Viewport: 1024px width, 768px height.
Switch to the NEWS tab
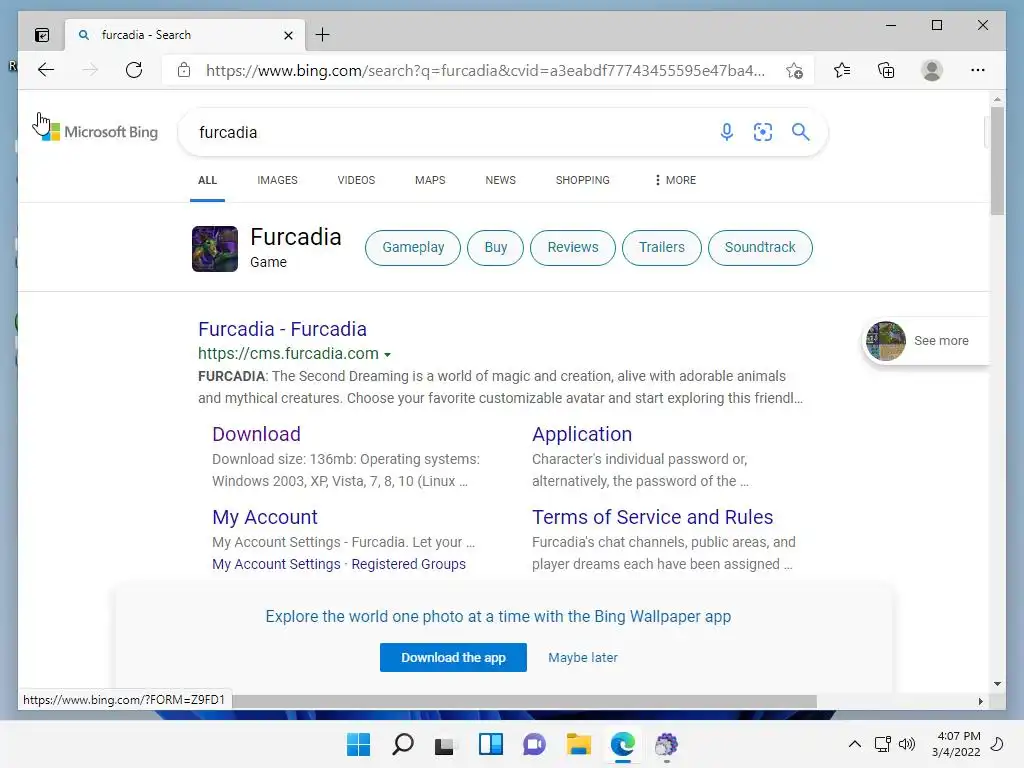tap(500, 180)
